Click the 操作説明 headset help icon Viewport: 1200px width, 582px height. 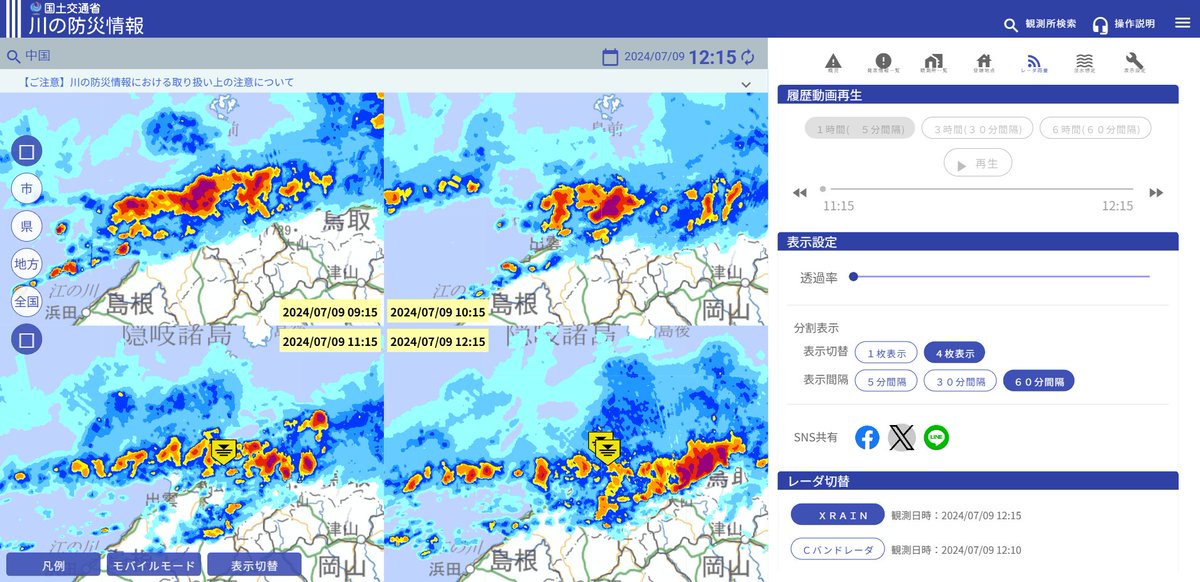pyautogui.click(x=1100, y=24)
